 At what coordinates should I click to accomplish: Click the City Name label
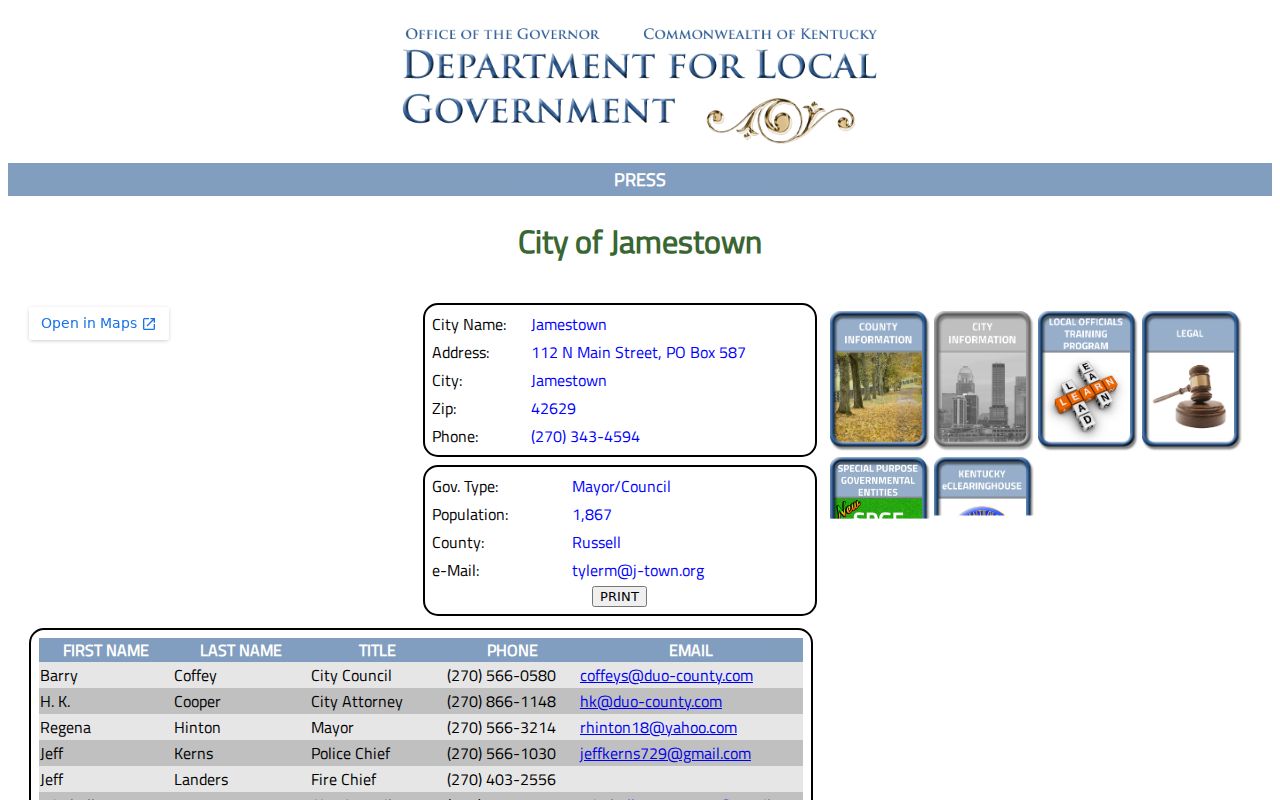(x=469, y=325)
